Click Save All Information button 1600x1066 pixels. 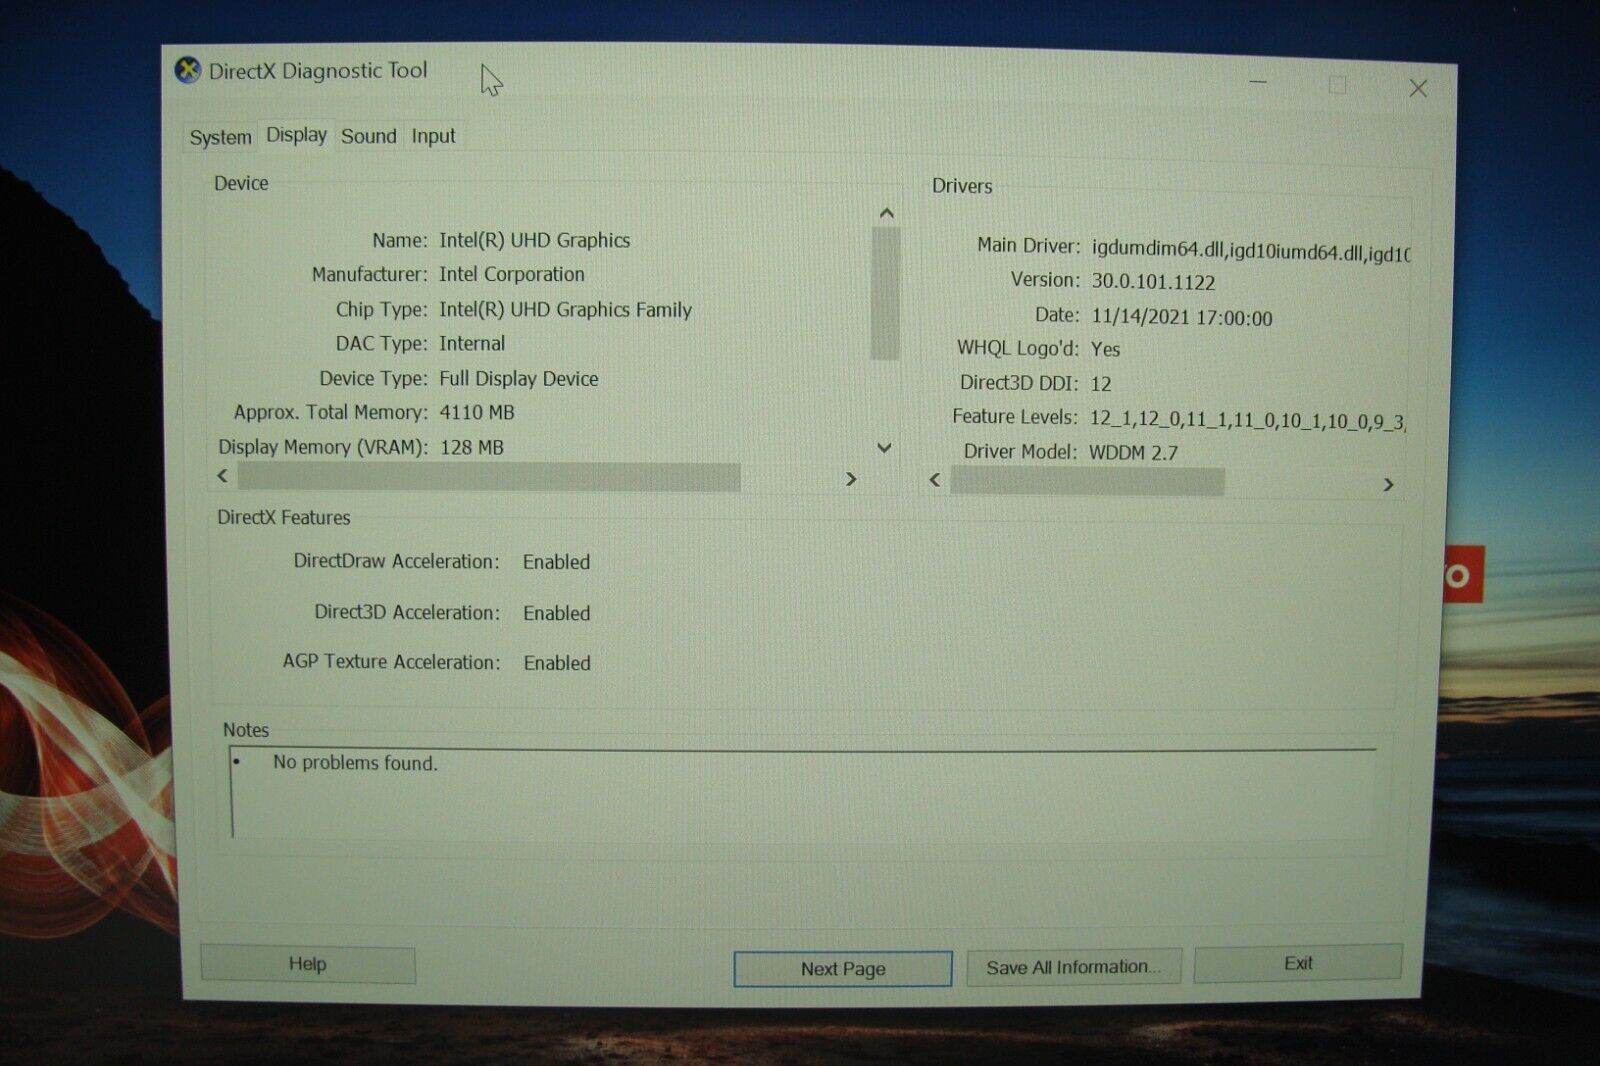click(x=1073, y=967)
